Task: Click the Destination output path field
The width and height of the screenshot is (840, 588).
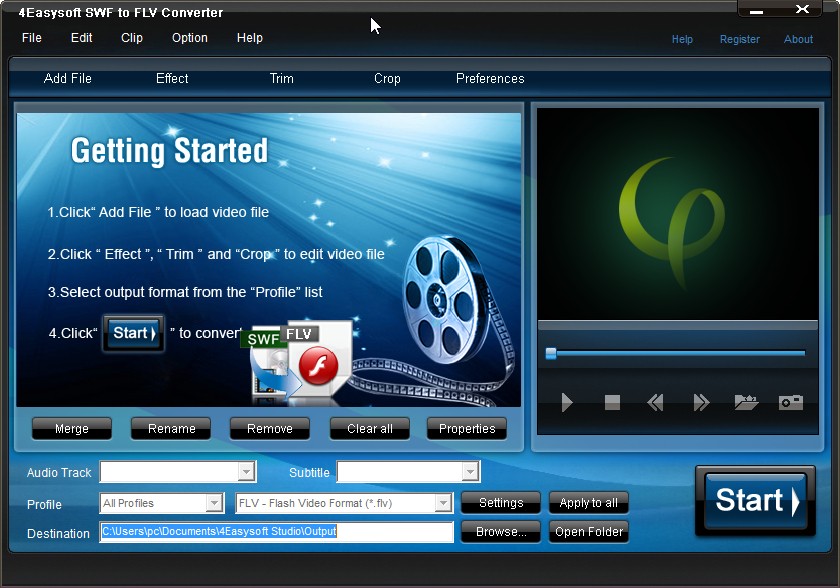Action: point(275,533)
